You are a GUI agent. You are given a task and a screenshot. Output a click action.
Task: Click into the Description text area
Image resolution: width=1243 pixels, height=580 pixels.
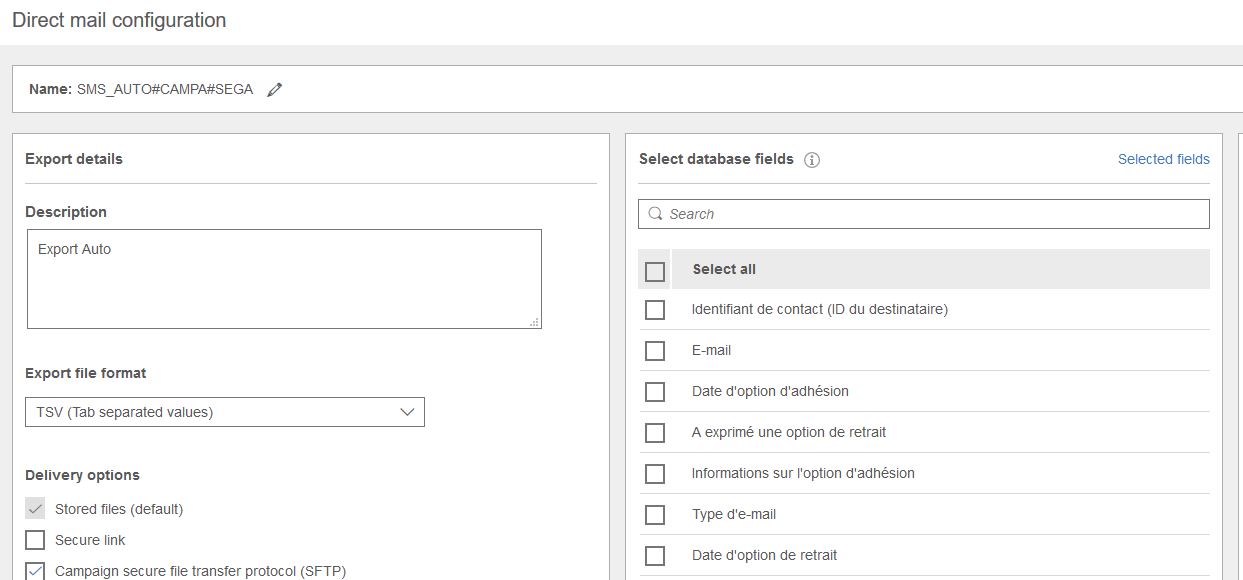click(284, 279)
